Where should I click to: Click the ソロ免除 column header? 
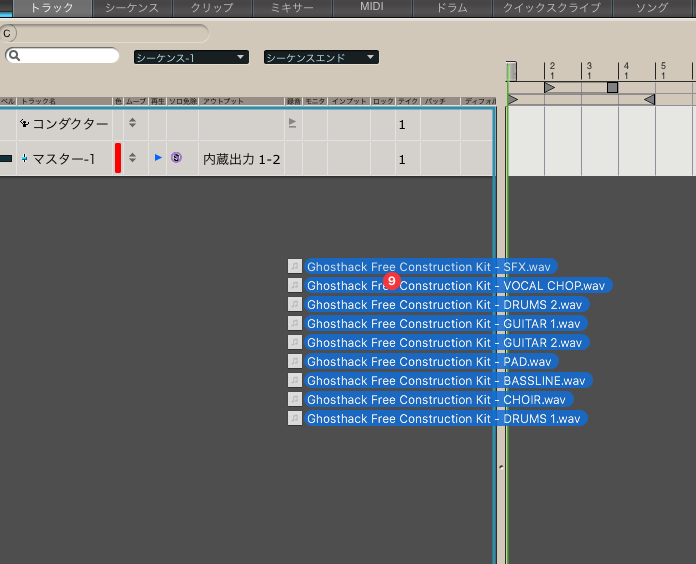click(183, 101)
